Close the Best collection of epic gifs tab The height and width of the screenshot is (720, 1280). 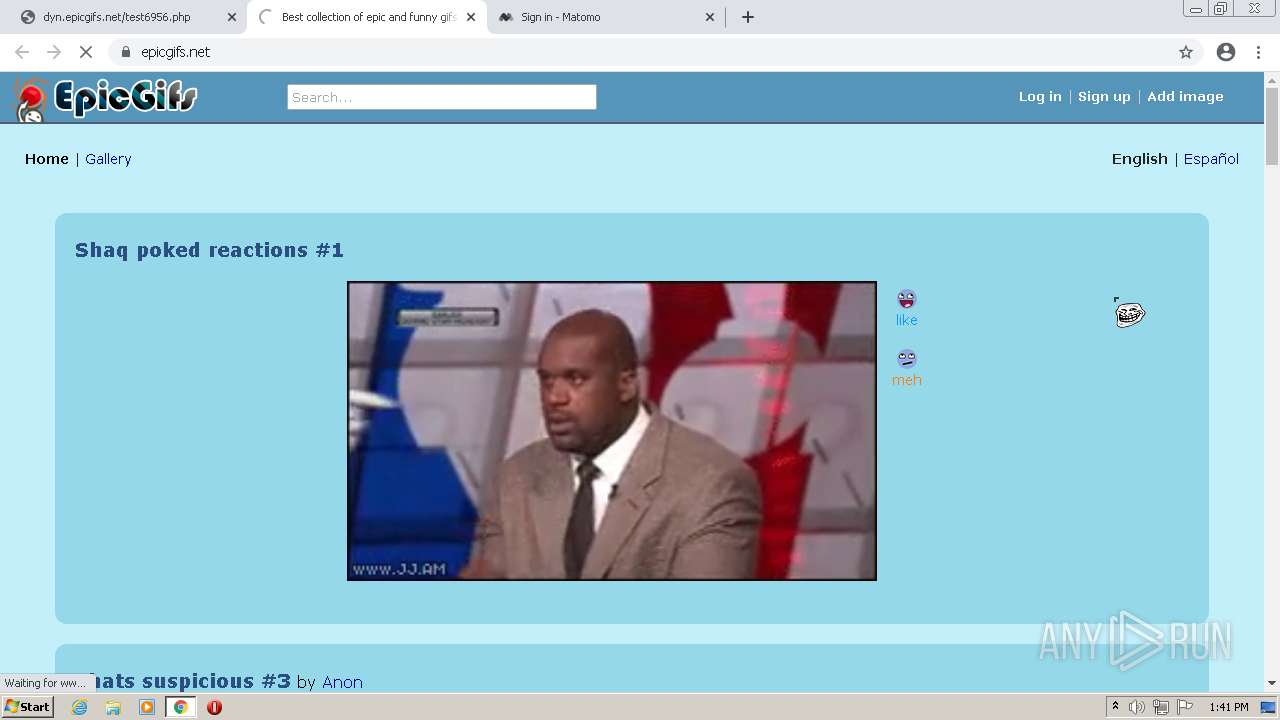point(471,17)
